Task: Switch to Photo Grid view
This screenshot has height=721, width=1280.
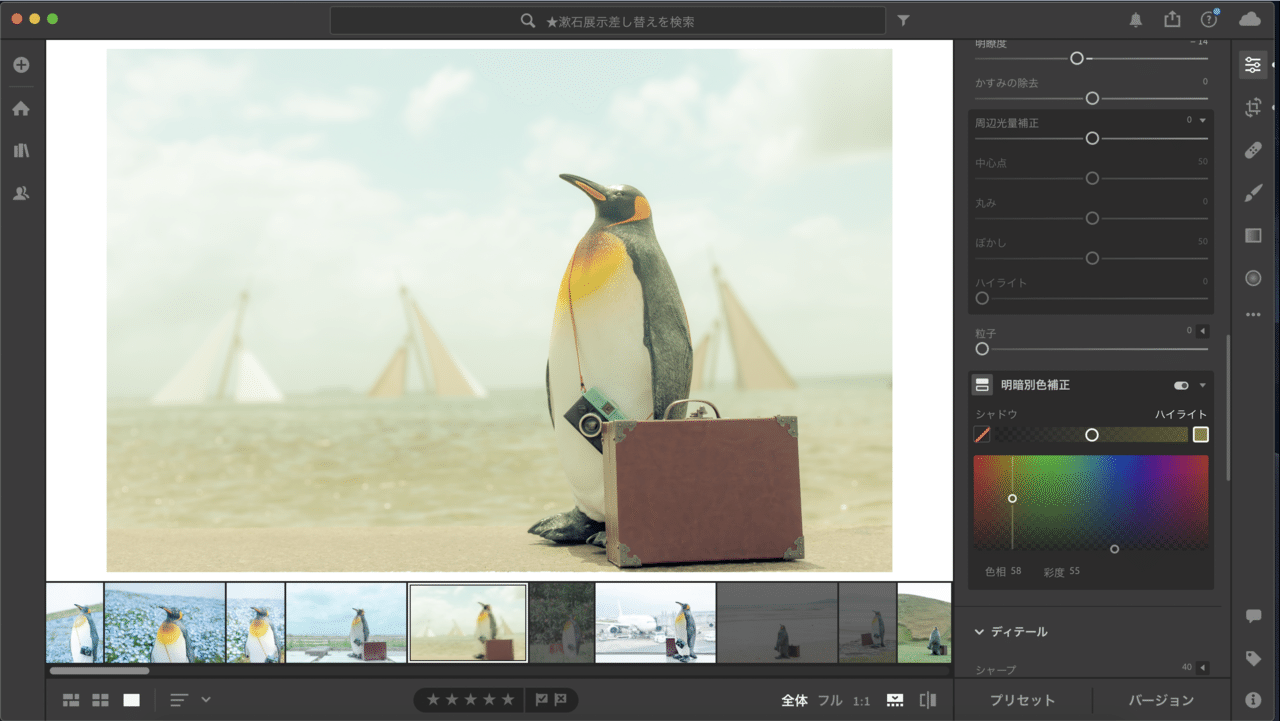Action: 71,700
